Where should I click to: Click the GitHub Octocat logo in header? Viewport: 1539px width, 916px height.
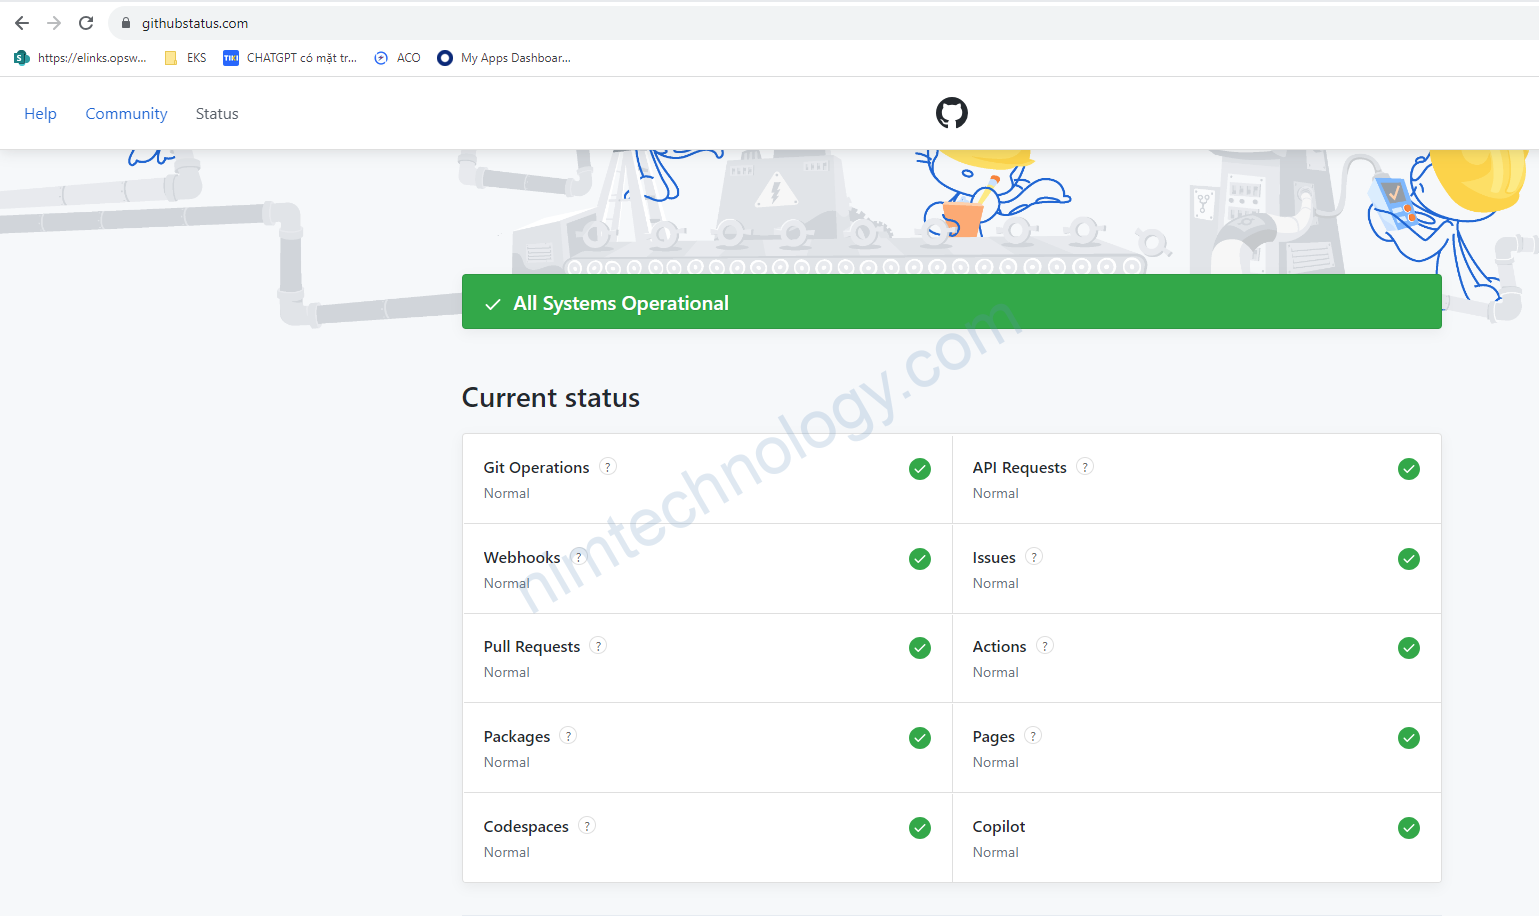pos(951,113)
